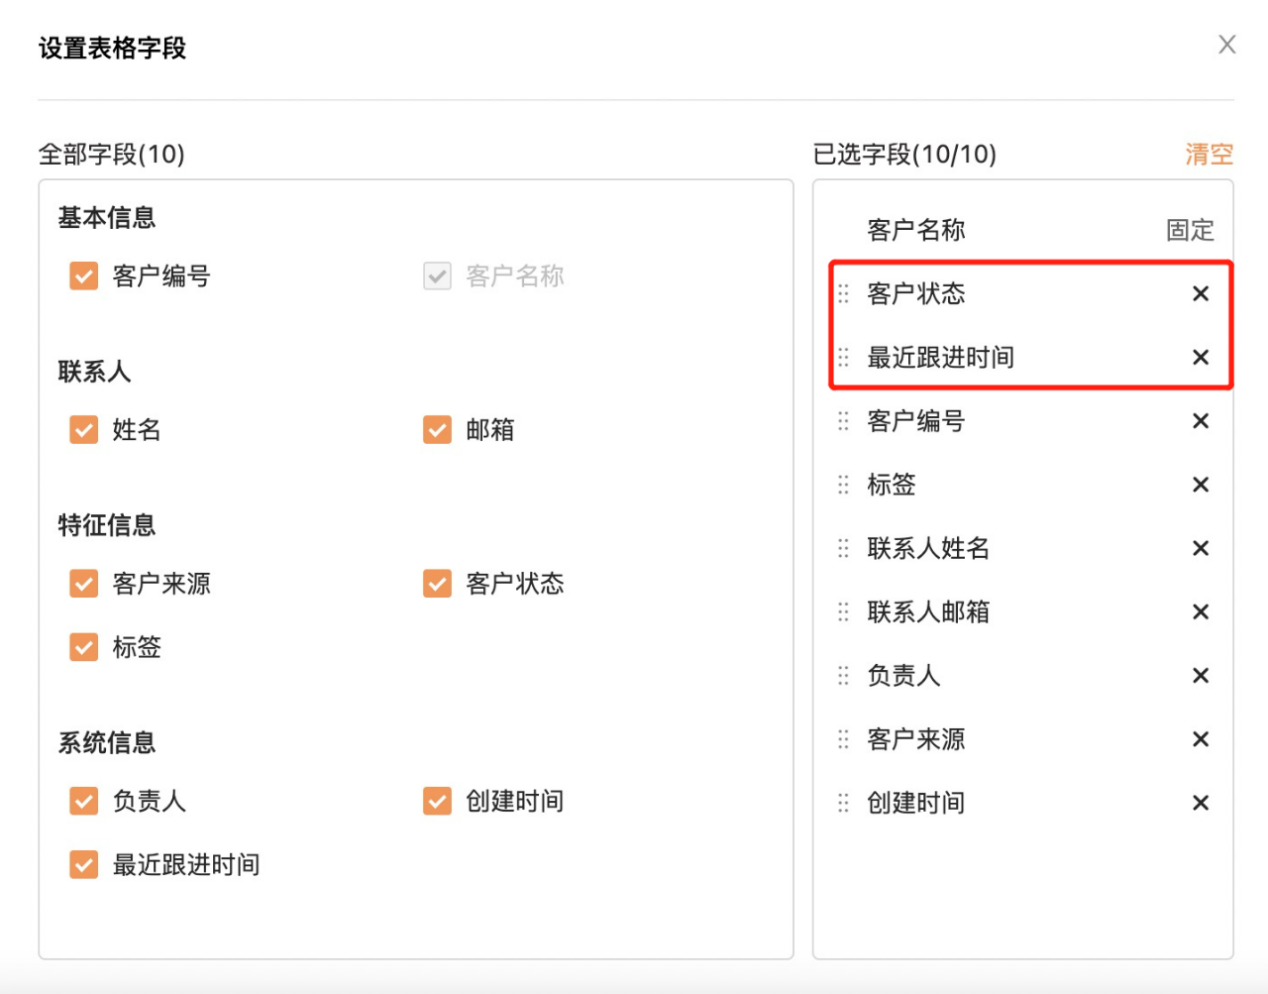
Task: Remove 最近跟进时间 from selected fields
Action: pyautogui.click(x=1200, y=357)
